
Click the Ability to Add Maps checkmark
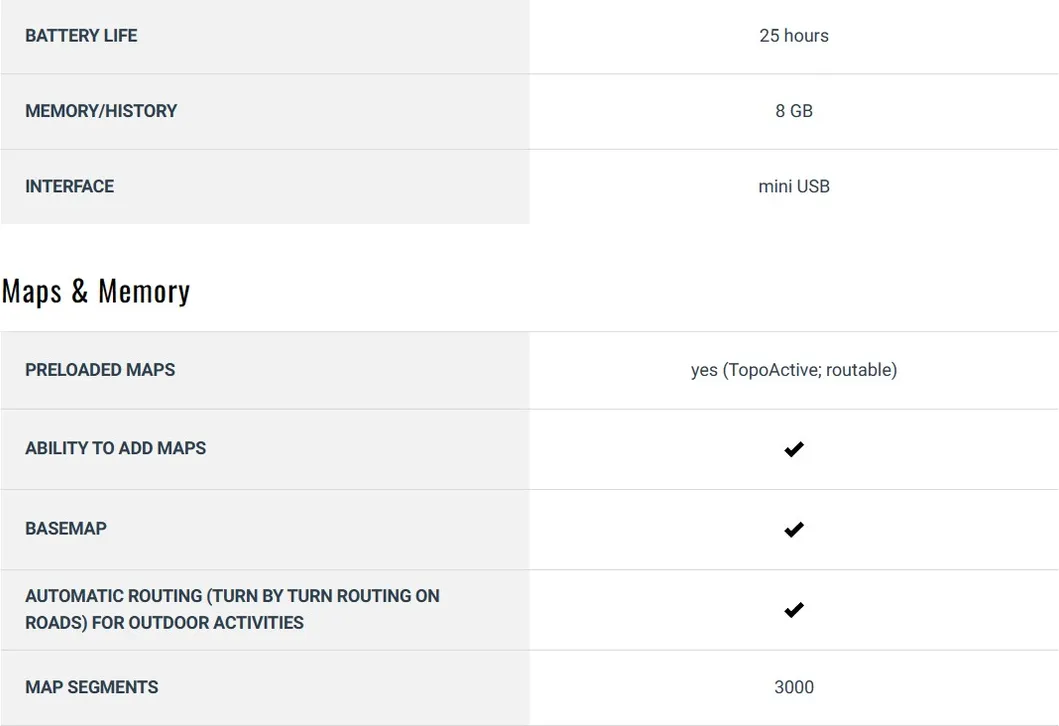click(794, 450)
